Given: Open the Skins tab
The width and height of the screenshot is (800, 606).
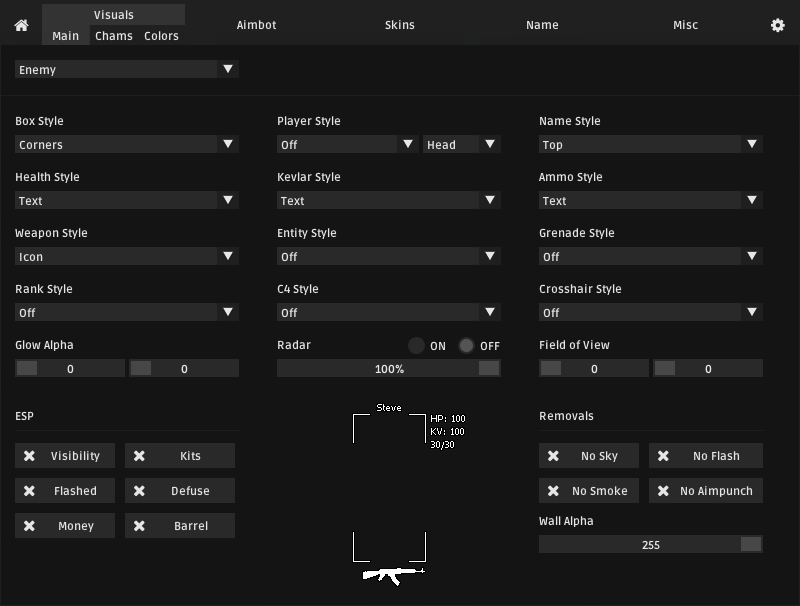Looking at the screenshot, I should coord(399,25).
